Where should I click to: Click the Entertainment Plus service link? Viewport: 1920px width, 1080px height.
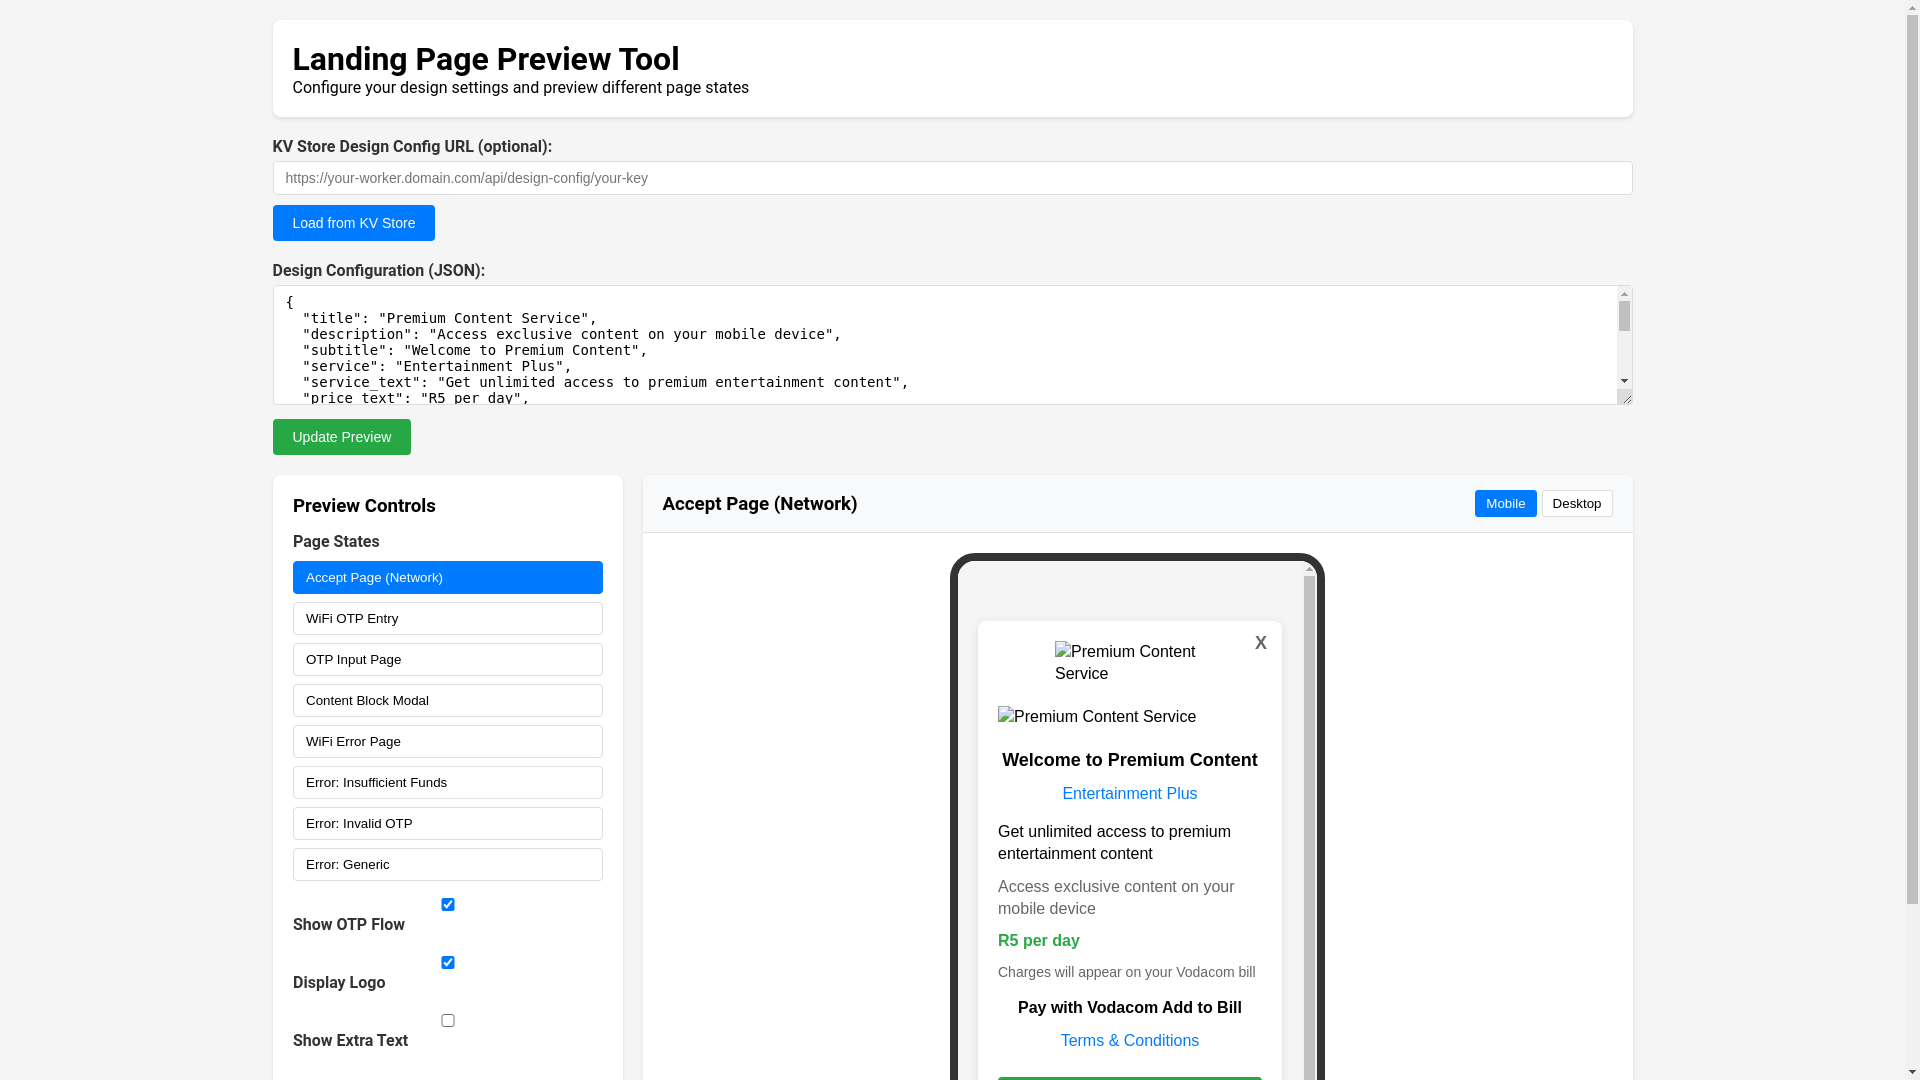pos(1130,794)
